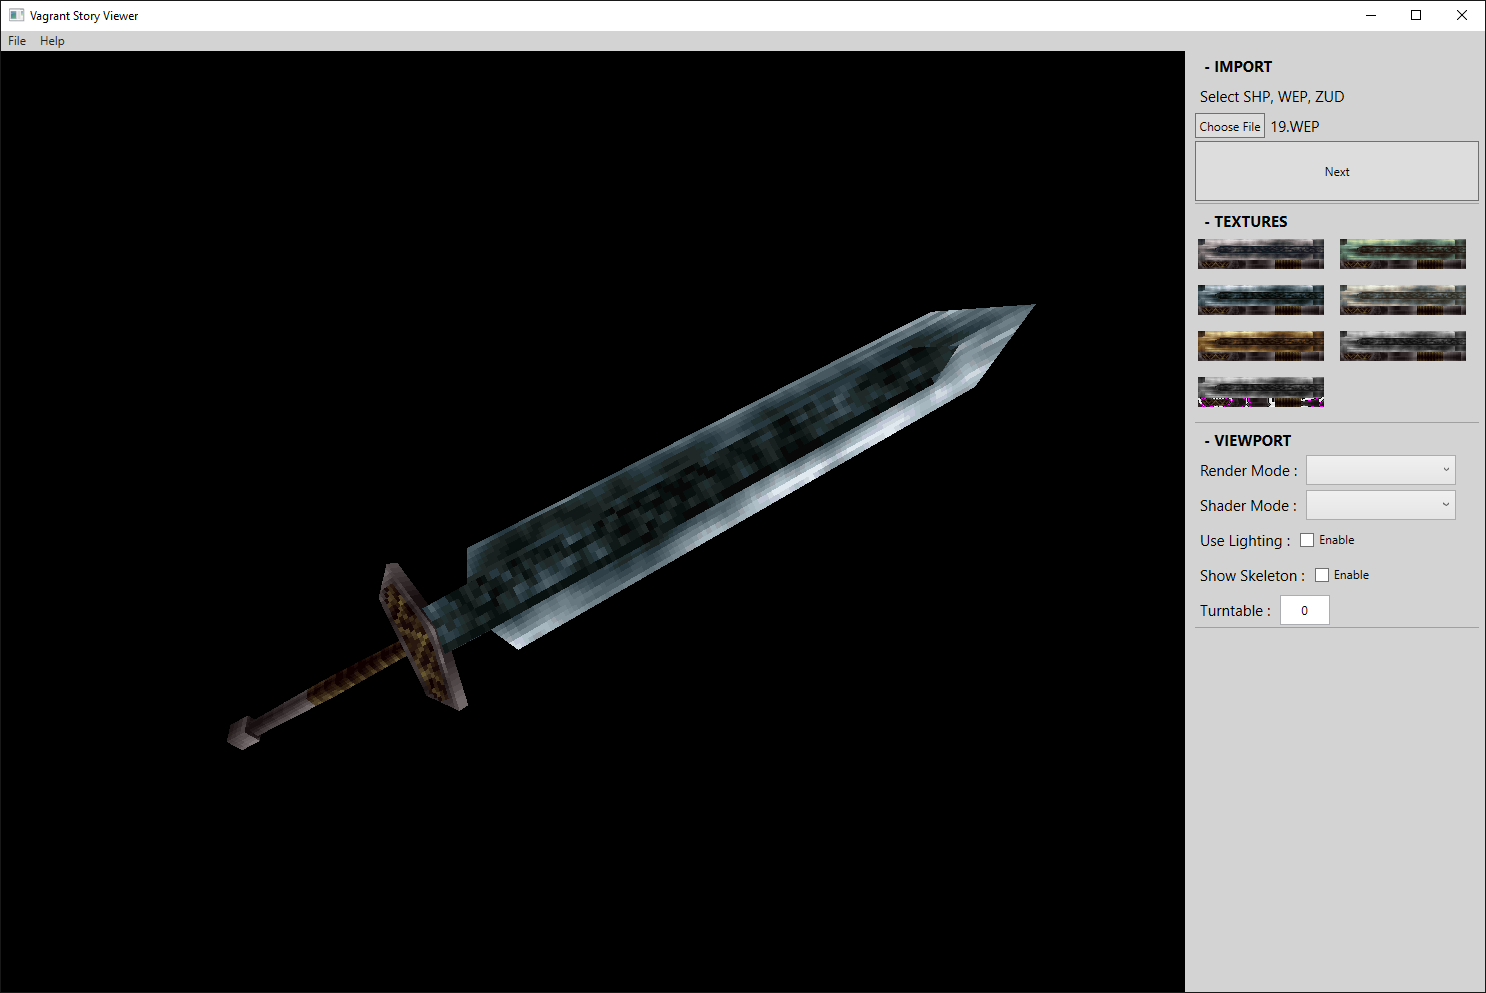The width and height of the screenshot is (1486, 993).
Task: Click the Next button
Action: [x=1337, y=171]
